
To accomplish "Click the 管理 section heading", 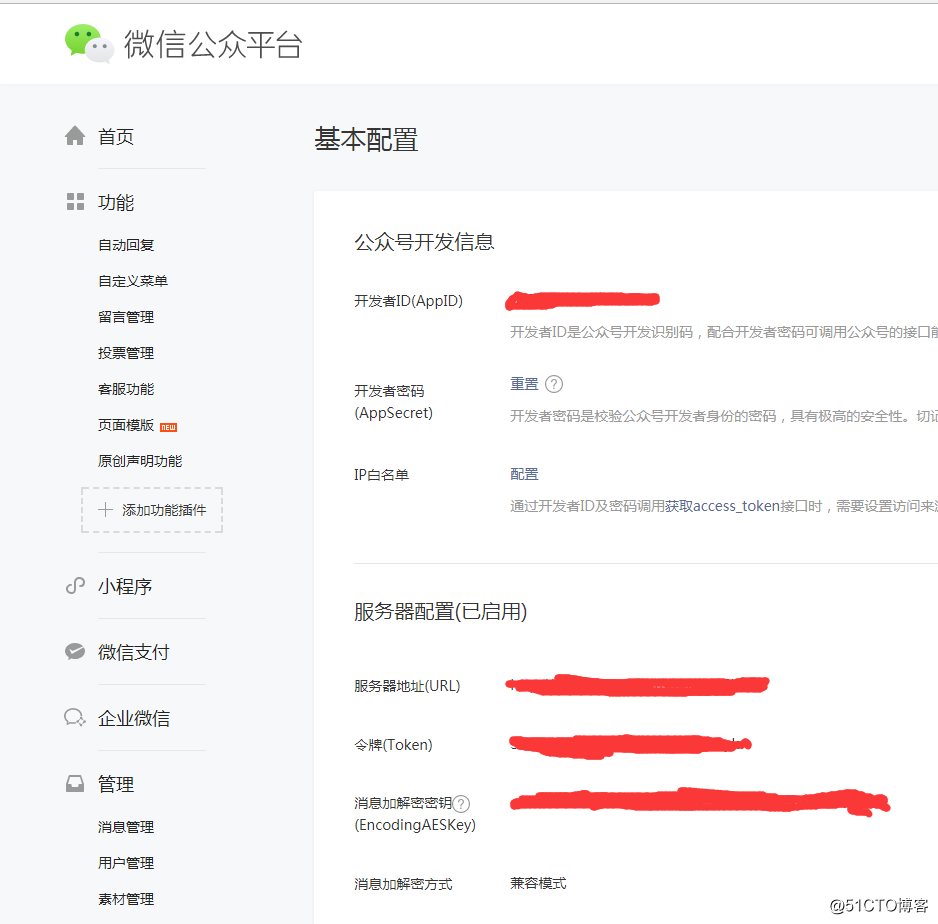I will pos(116,783).
